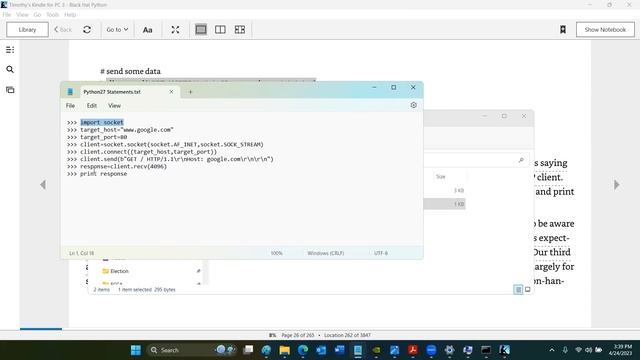This screenshot has height=360, width=640.
Task: Open Notepad File menu
Action: (70, 106)
